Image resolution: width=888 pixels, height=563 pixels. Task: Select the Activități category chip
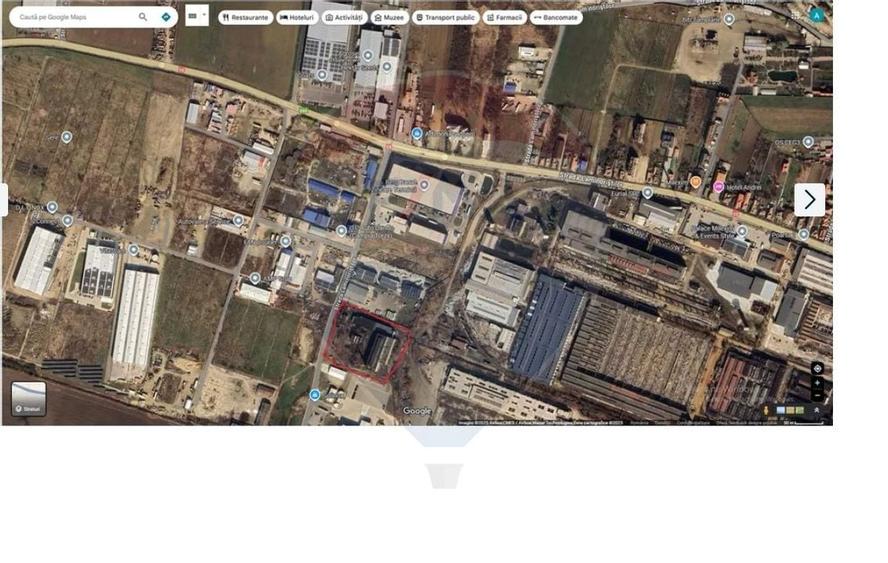point(344,18)
